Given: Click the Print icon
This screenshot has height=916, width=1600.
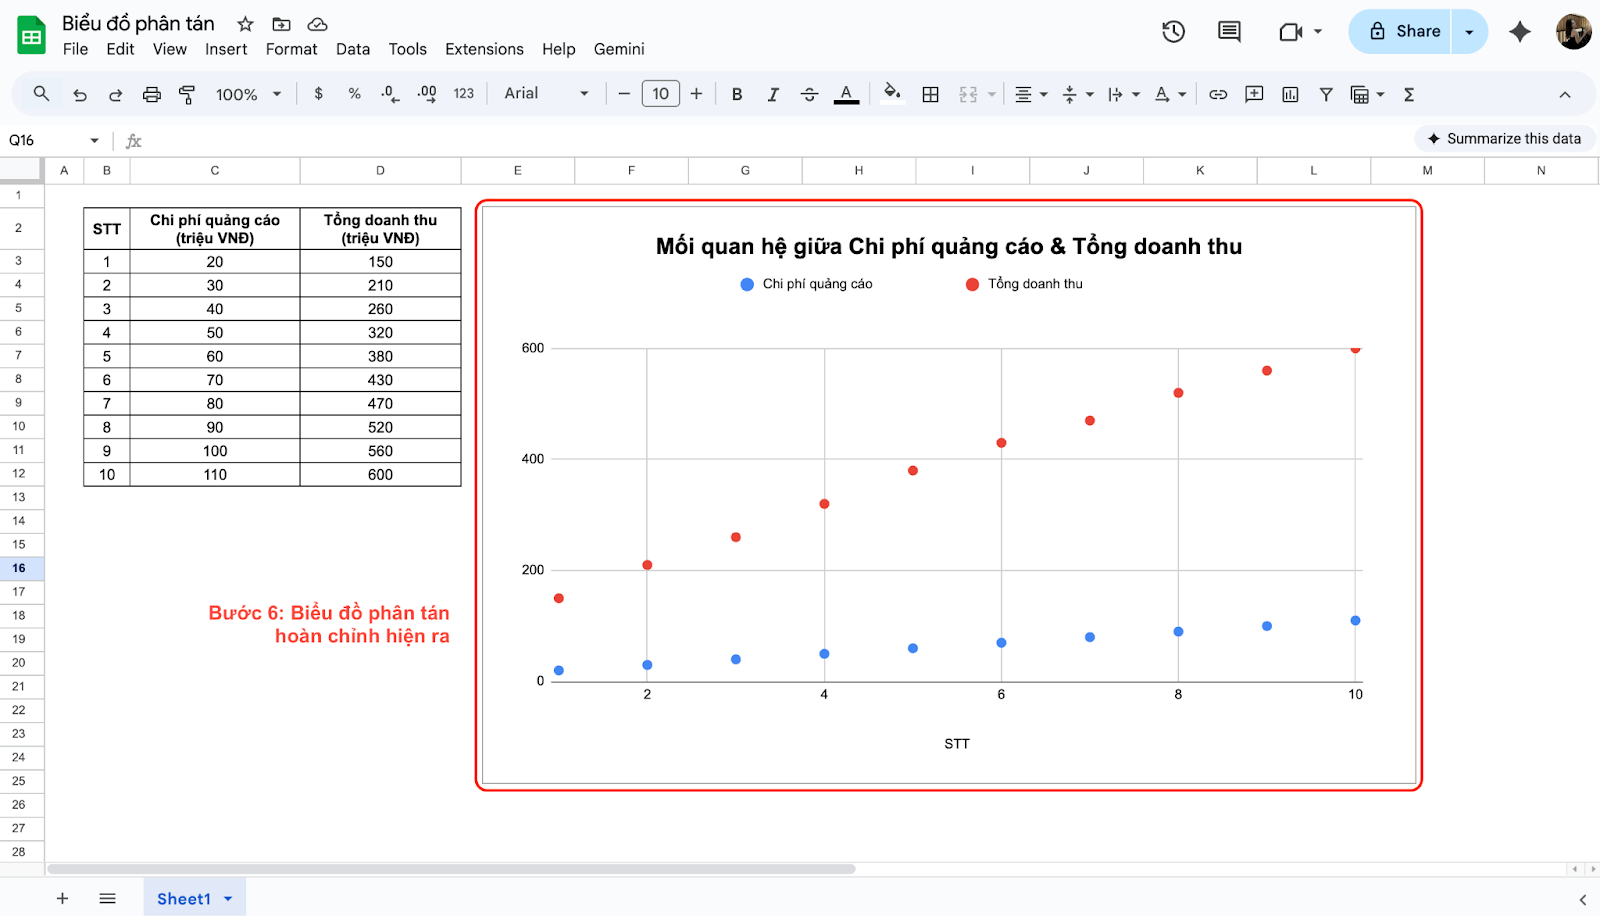Looking at the screenshot, I should coord(151,94).
